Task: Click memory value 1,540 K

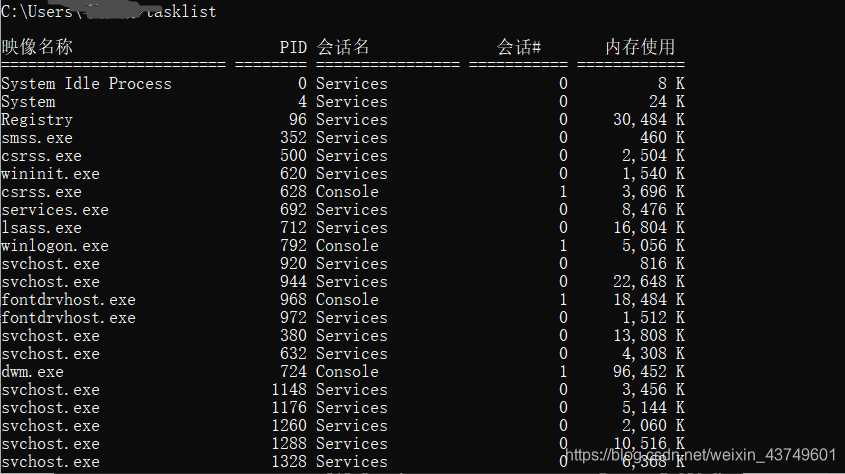Action: click(x=653, y=173)
